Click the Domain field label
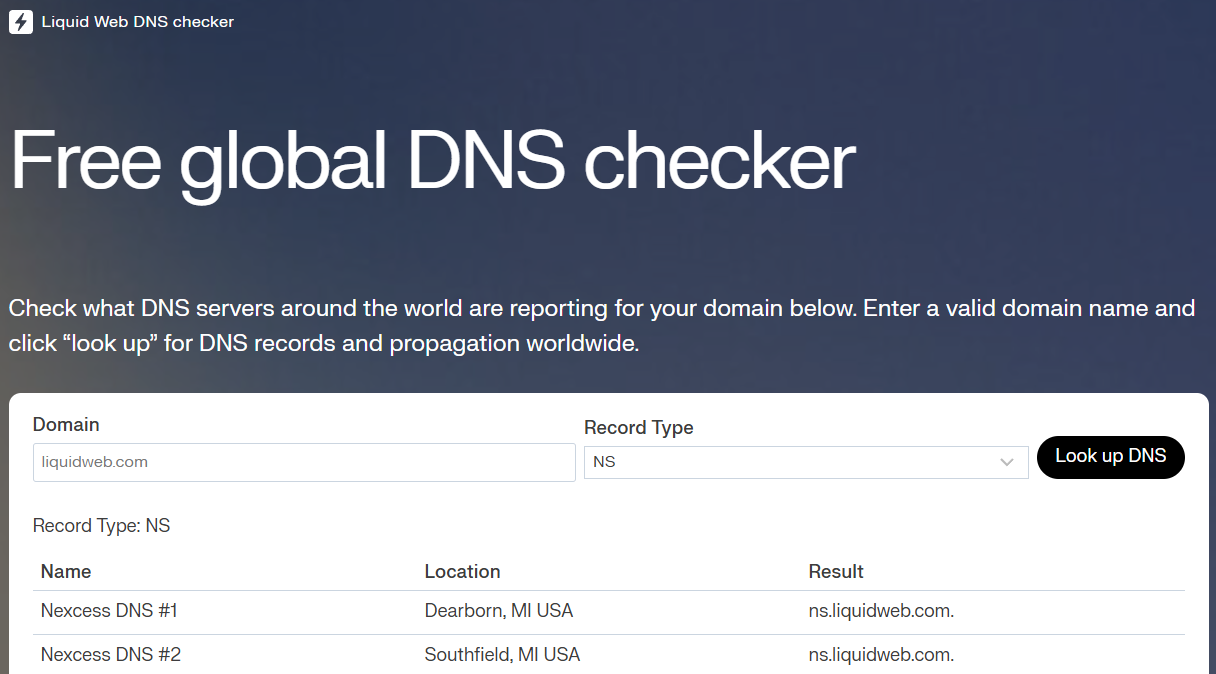This screenshot has height=674, width=1216. click(x=66, y=424)
